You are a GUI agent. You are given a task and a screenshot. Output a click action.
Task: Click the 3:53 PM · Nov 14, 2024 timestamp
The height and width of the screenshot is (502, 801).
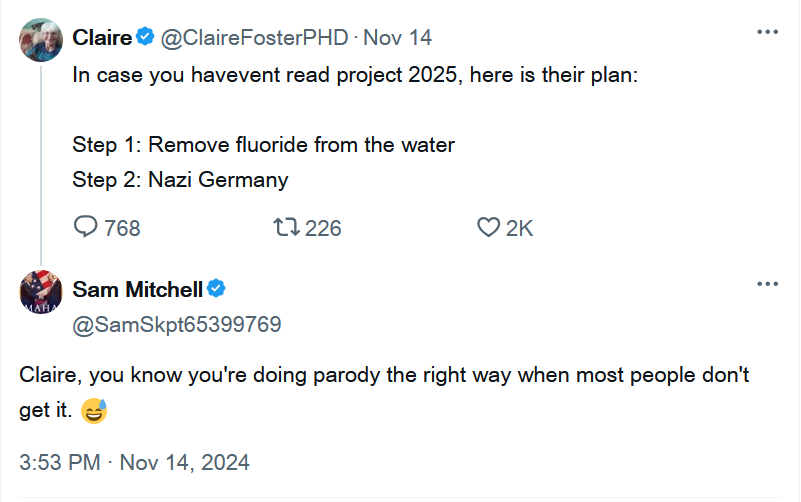pos(134,463)
